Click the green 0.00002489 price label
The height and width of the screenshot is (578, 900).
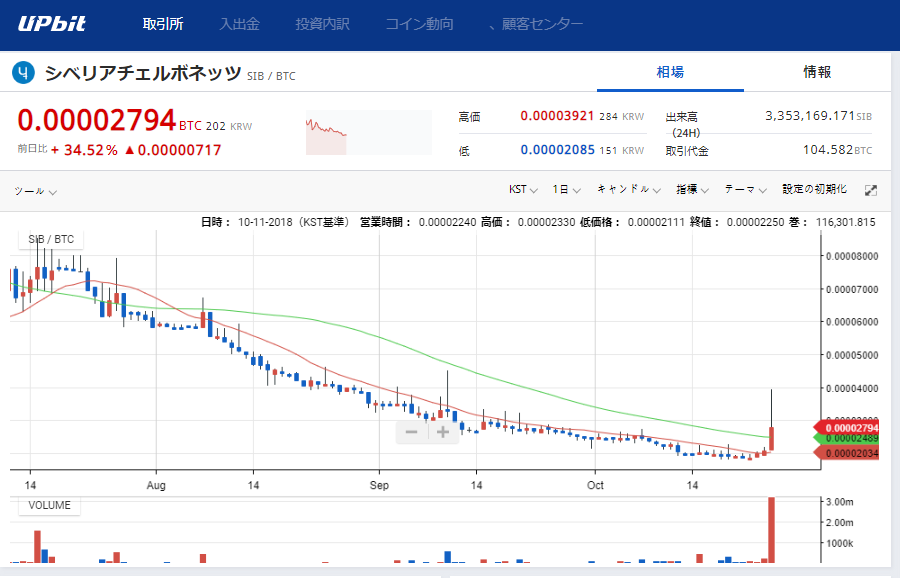pos(857,439)
